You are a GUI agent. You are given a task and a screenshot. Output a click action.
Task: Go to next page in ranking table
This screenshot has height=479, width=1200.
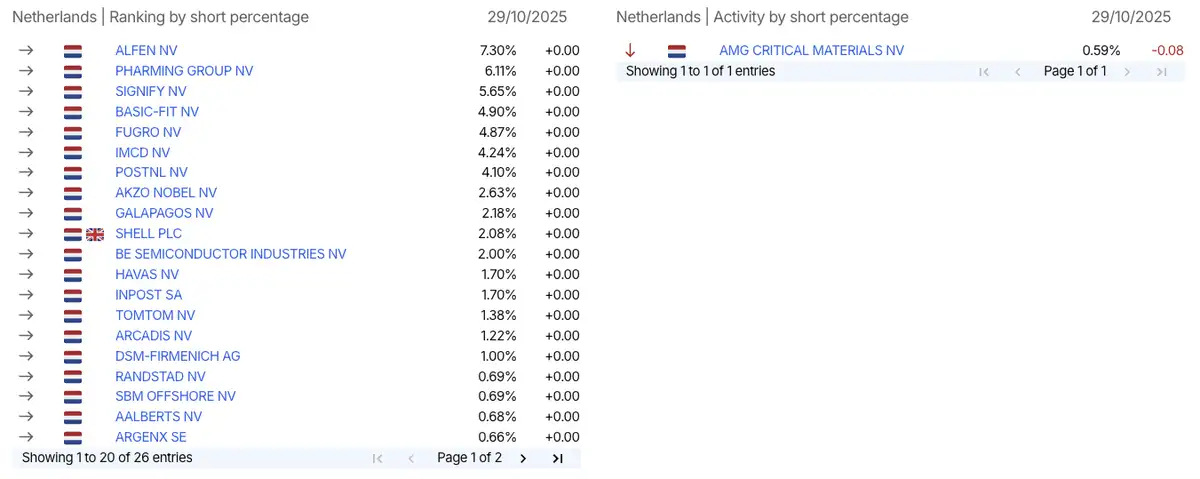[523, 458]
